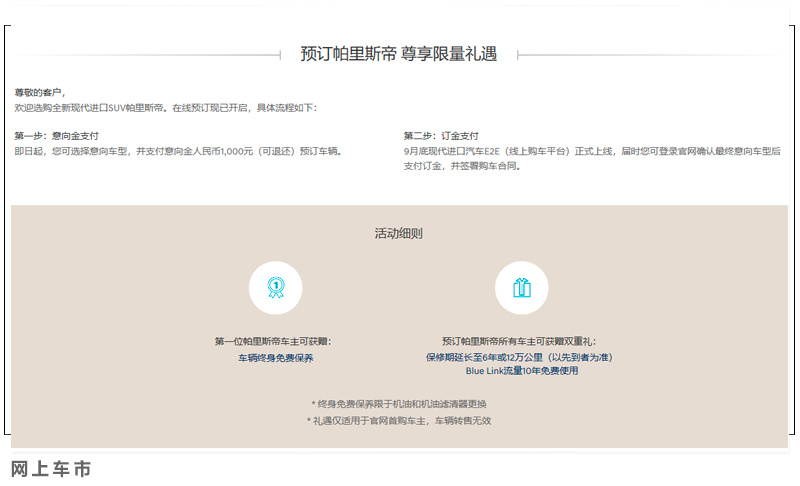Screen dimensions: 800x486
Task: Click the text 第一位帕里斯帝车主可获赠
Action: (x=273, y=341)
